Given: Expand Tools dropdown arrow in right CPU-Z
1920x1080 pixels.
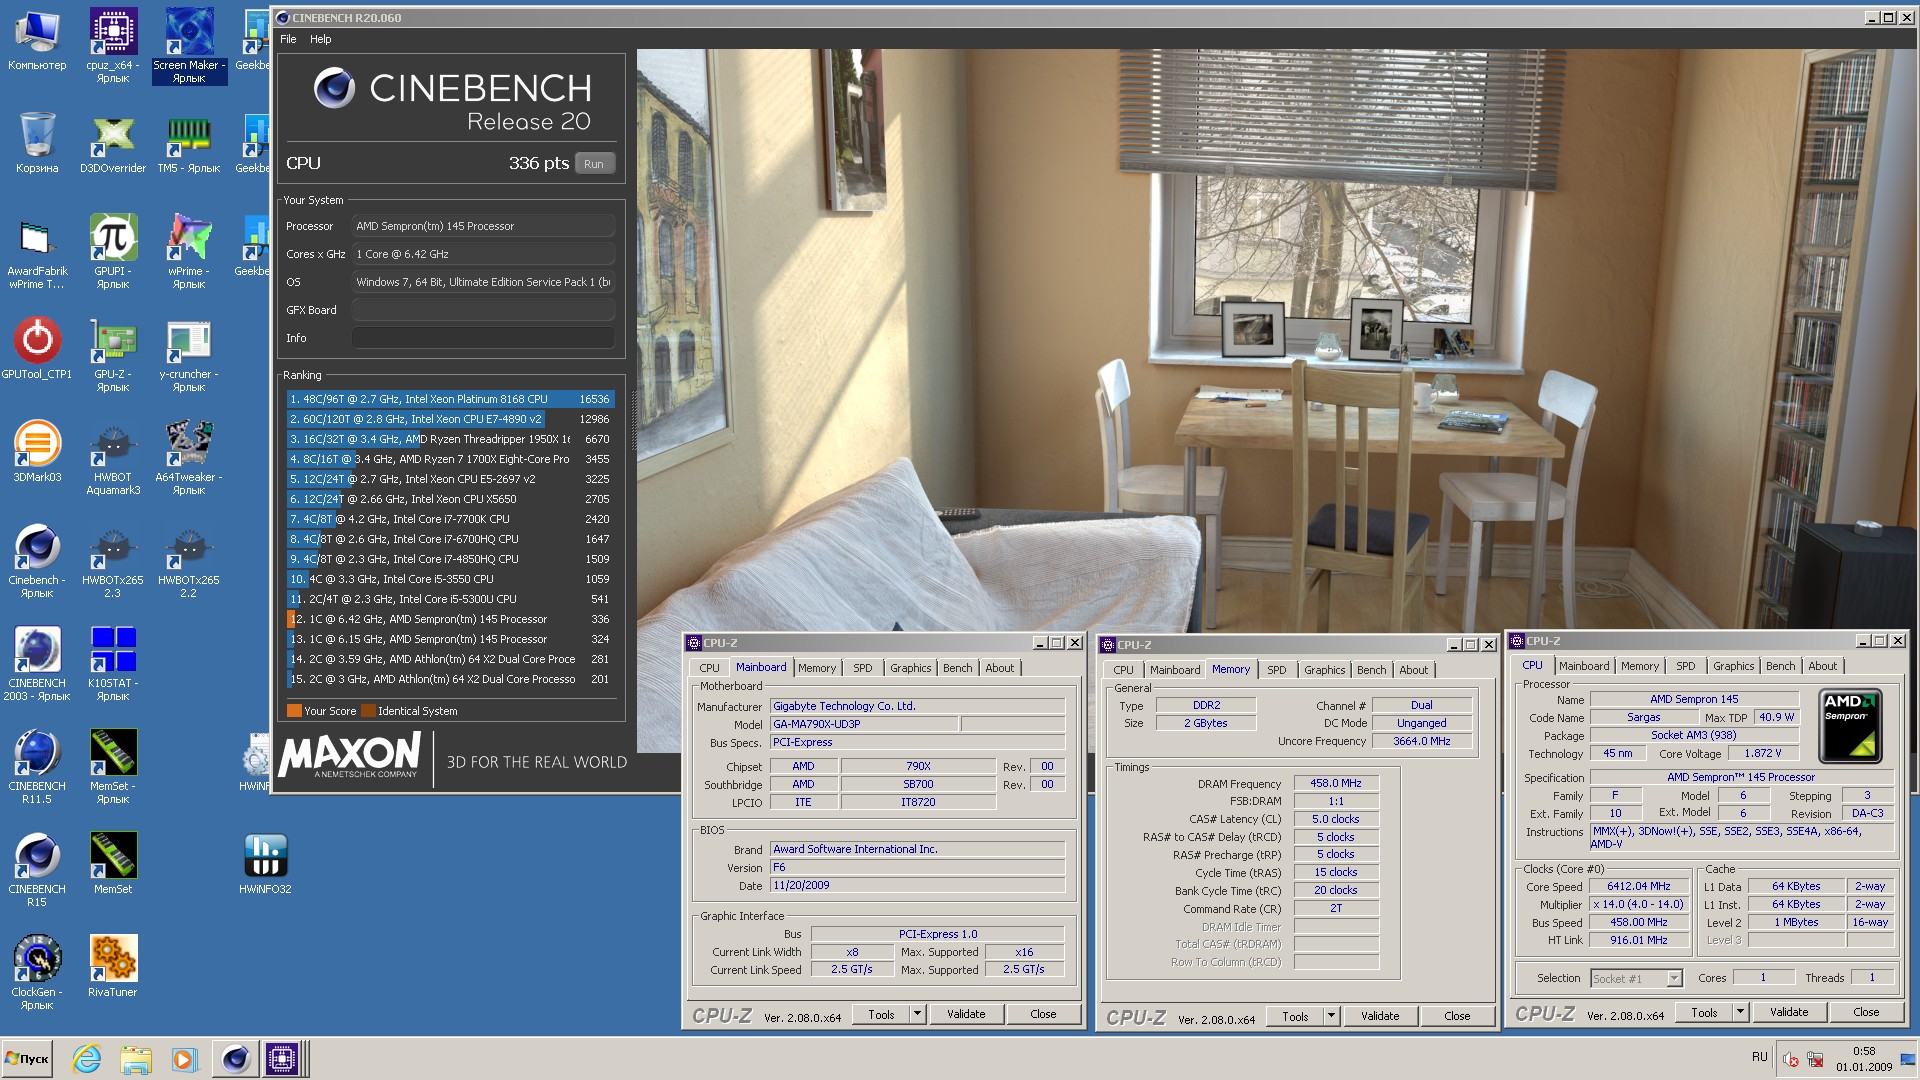Looking at the screenshot, I should [1740, 1012].
